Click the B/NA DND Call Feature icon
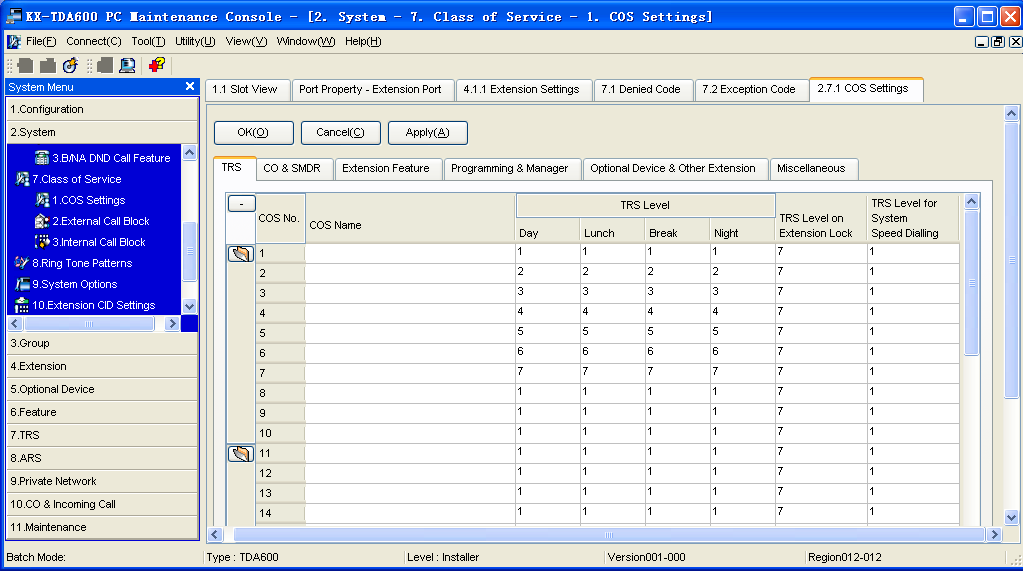Viewport: 1023px width, 571px height. [42, 158]
